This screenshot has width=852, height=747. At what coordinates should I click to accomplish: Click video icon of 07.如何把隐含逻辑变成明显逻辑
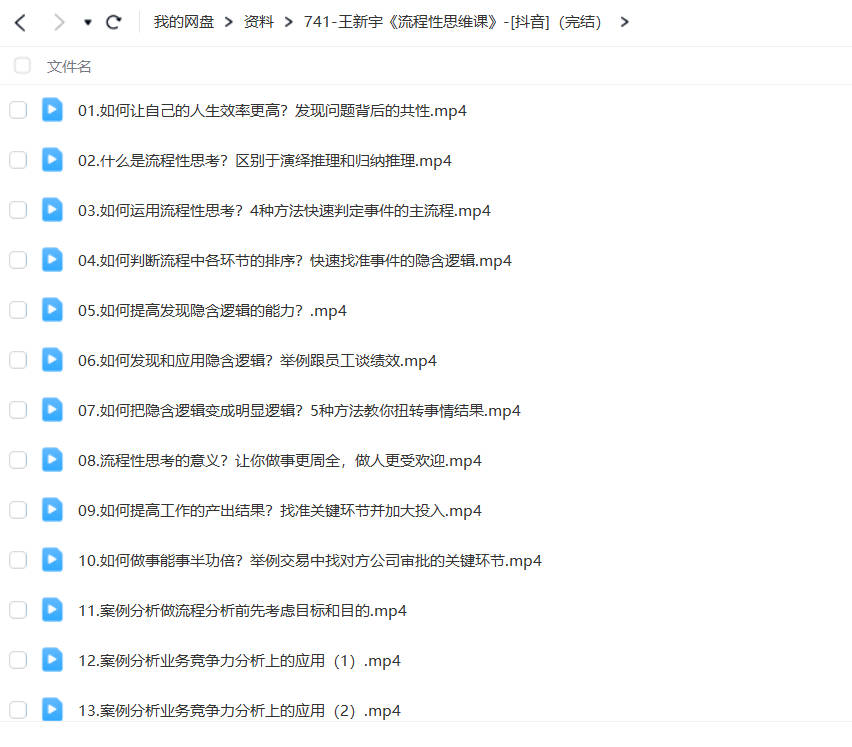coord(52,410)
